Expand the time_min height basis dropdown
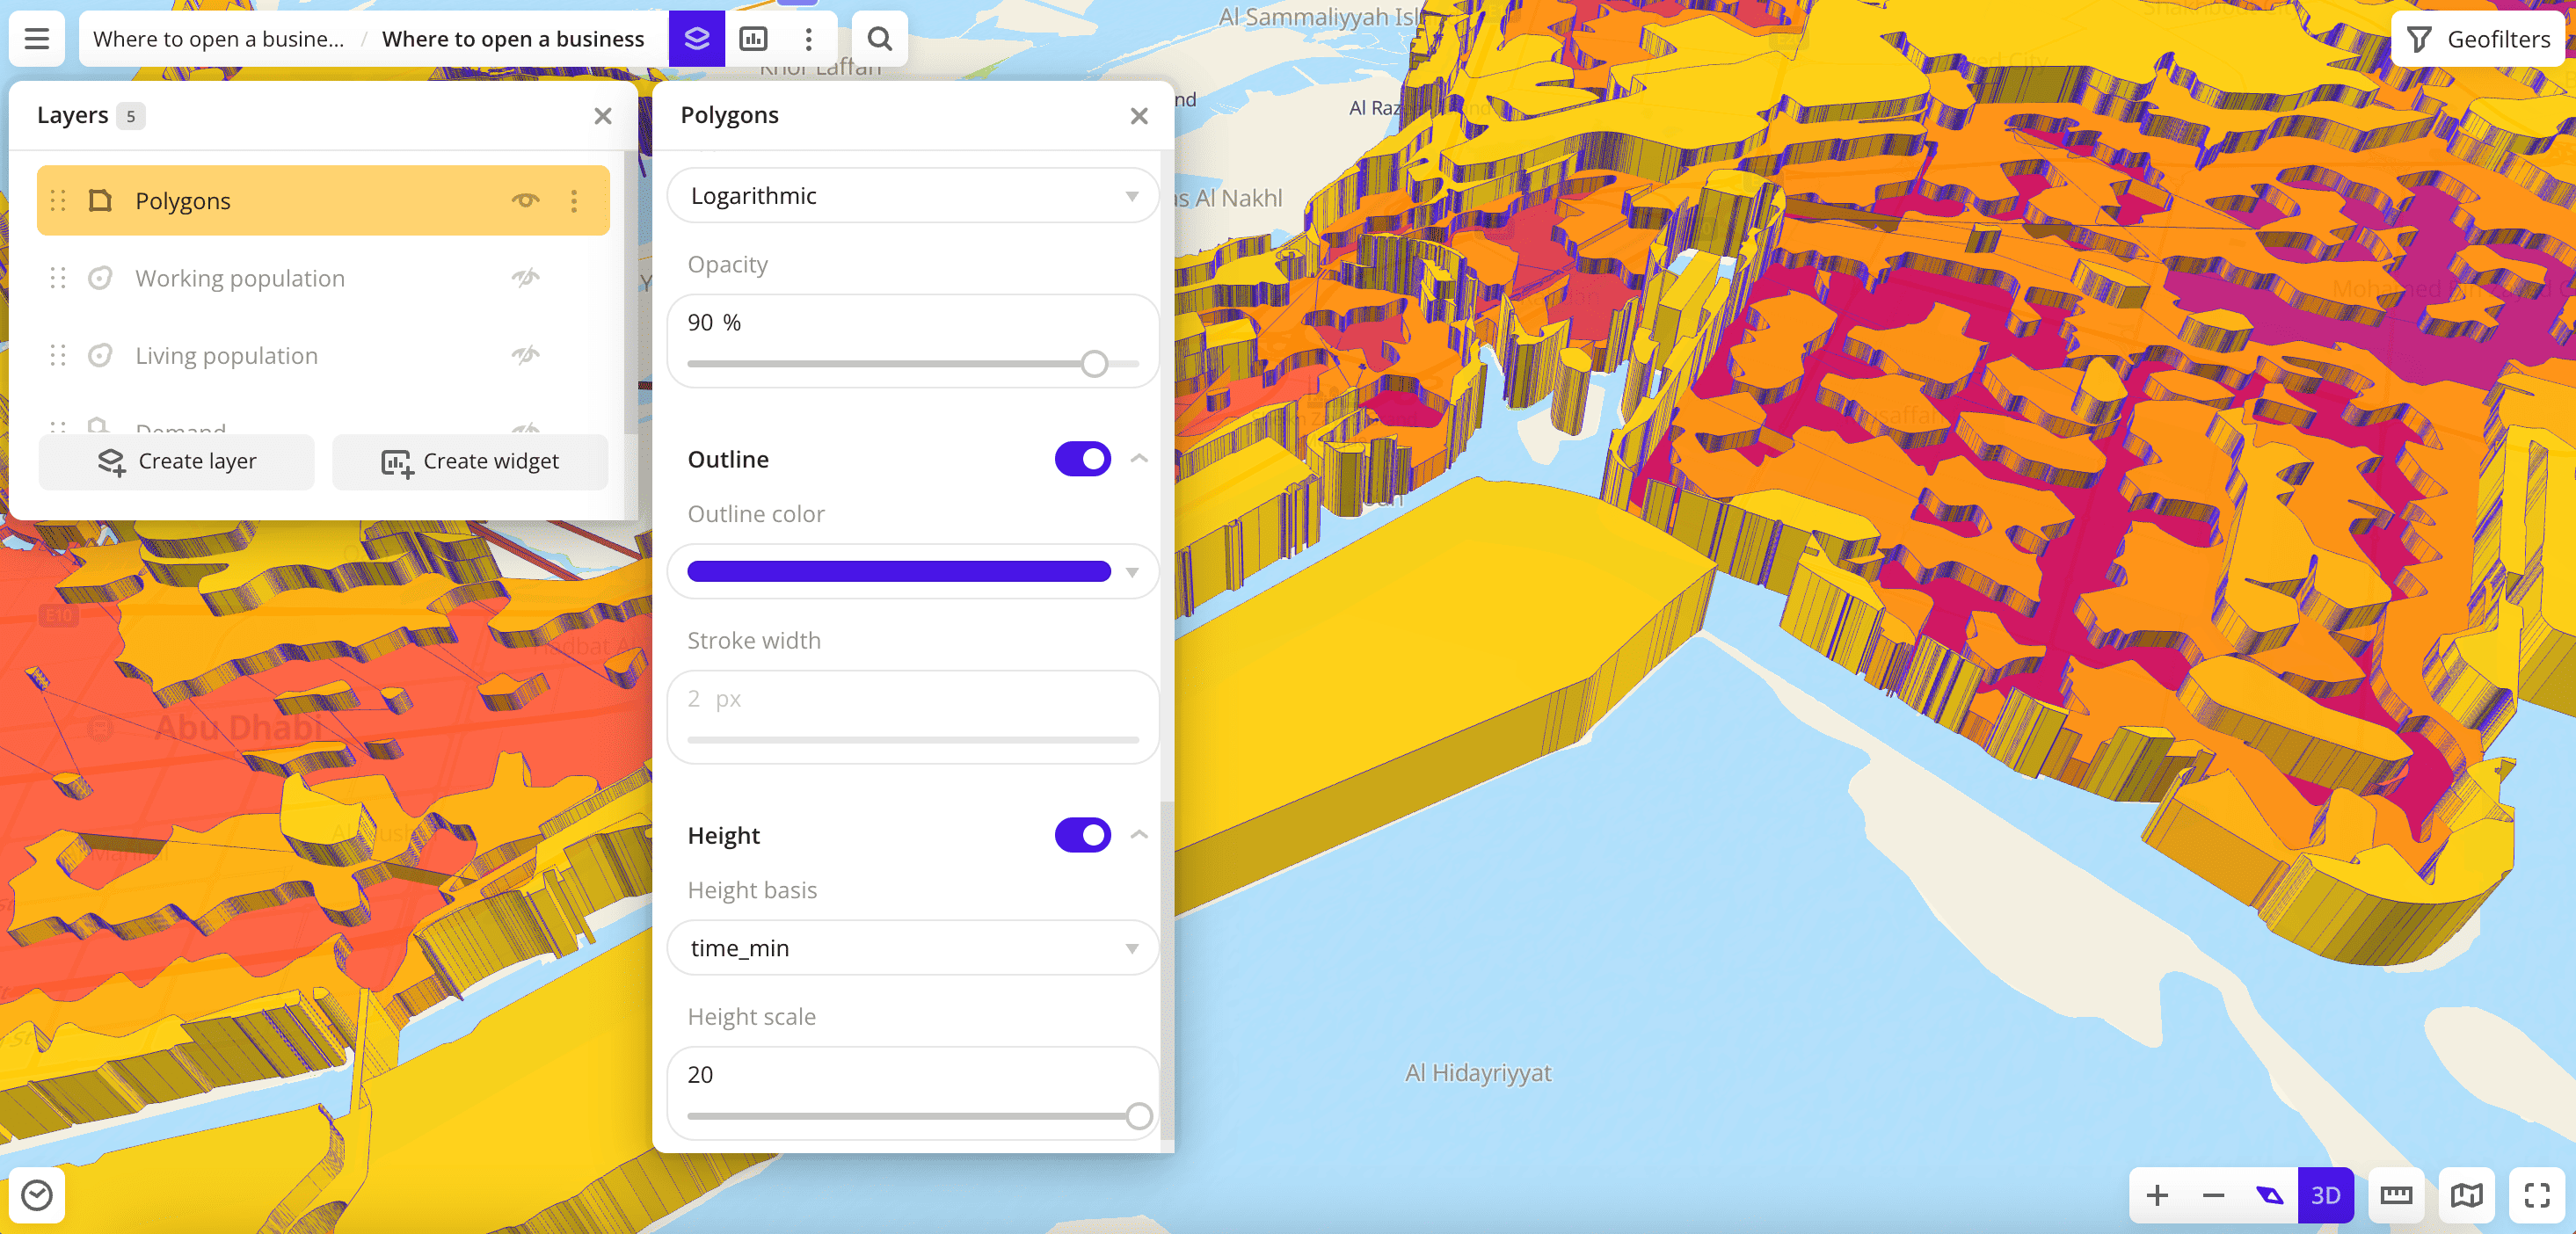This screenshot has width=2576, height=1234. (x=912, y=948)
